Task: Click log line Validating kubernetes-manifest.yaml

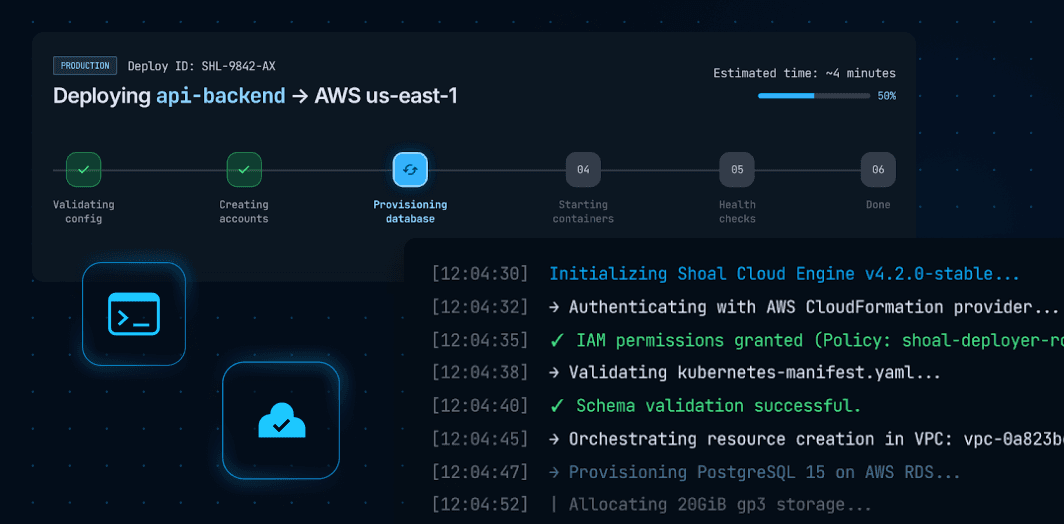Action: [745, 373]
